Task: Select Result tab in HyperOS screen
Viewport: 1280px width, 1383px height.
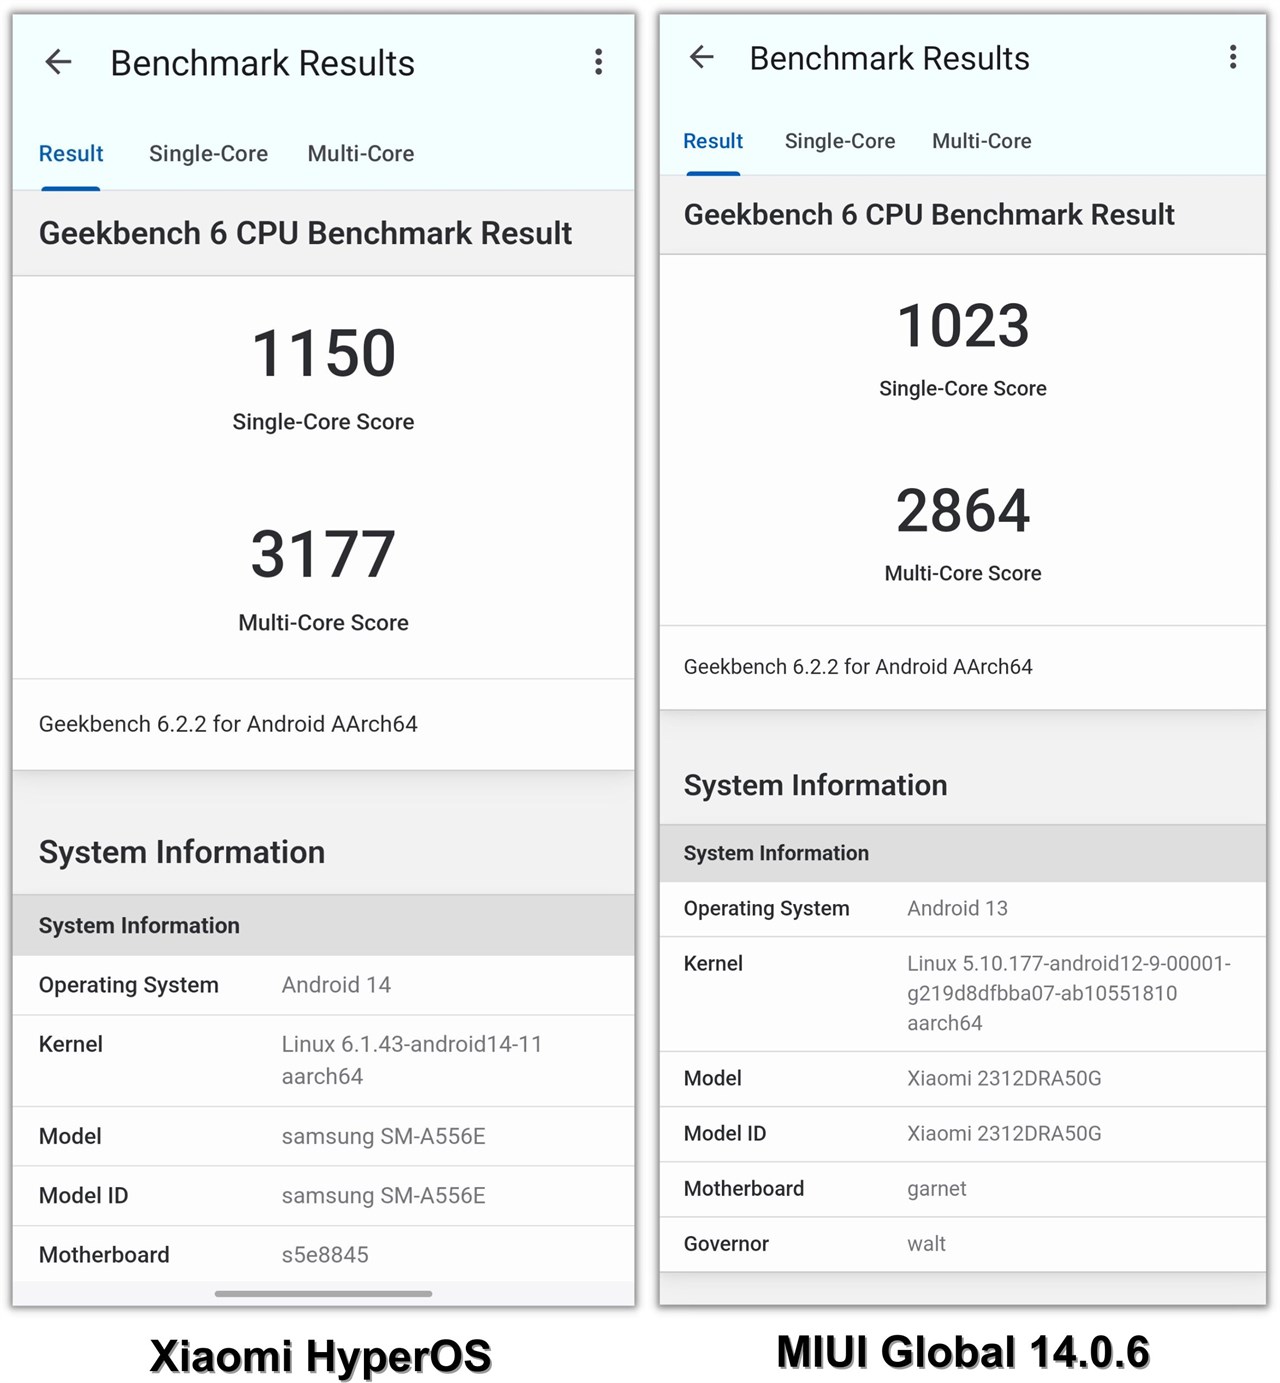Action: pyautogui.click(x=71, y=154)
